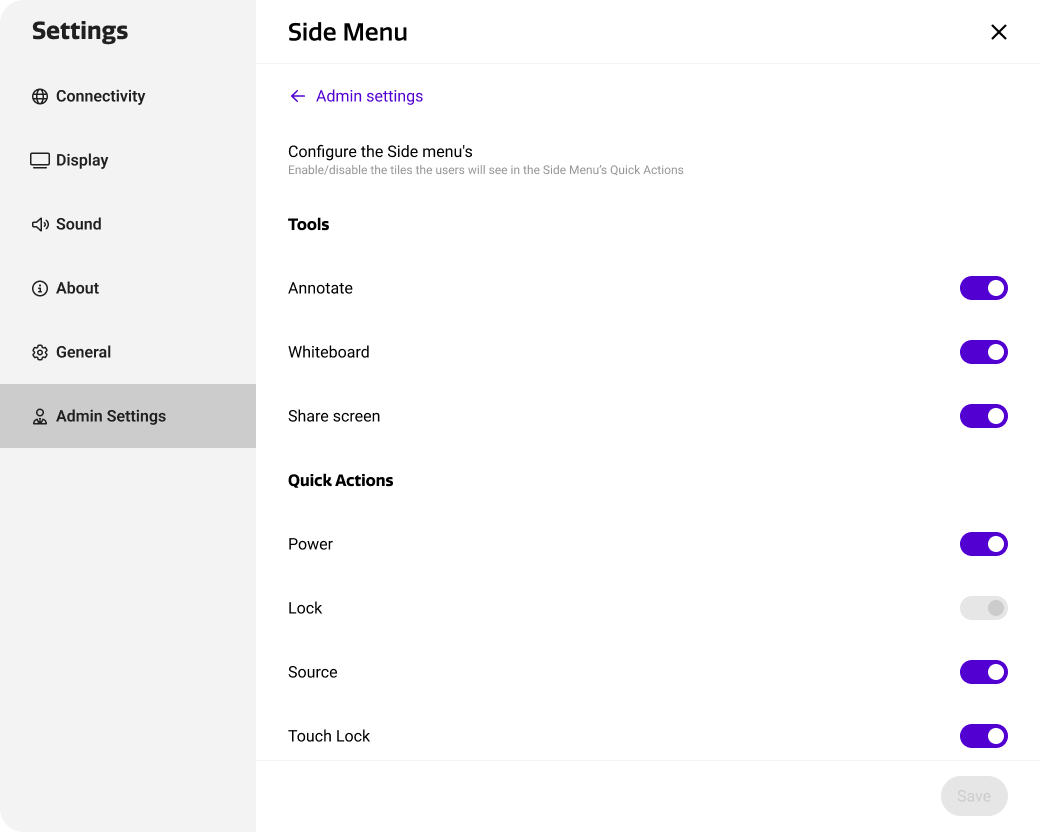Click the Sound menu item in the sidebar

pyautogui.click(x=78, y=224)
